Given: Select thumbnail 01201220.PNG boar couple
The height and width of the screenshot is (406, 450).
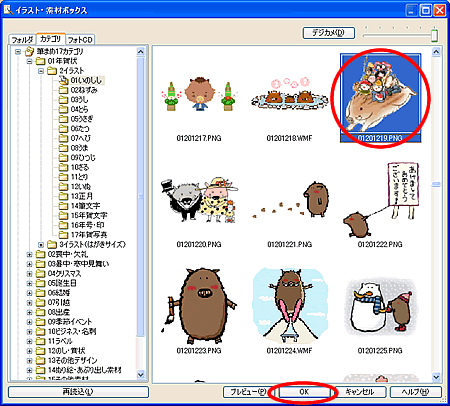Looking at the screenshot, I should coord(199,200).
